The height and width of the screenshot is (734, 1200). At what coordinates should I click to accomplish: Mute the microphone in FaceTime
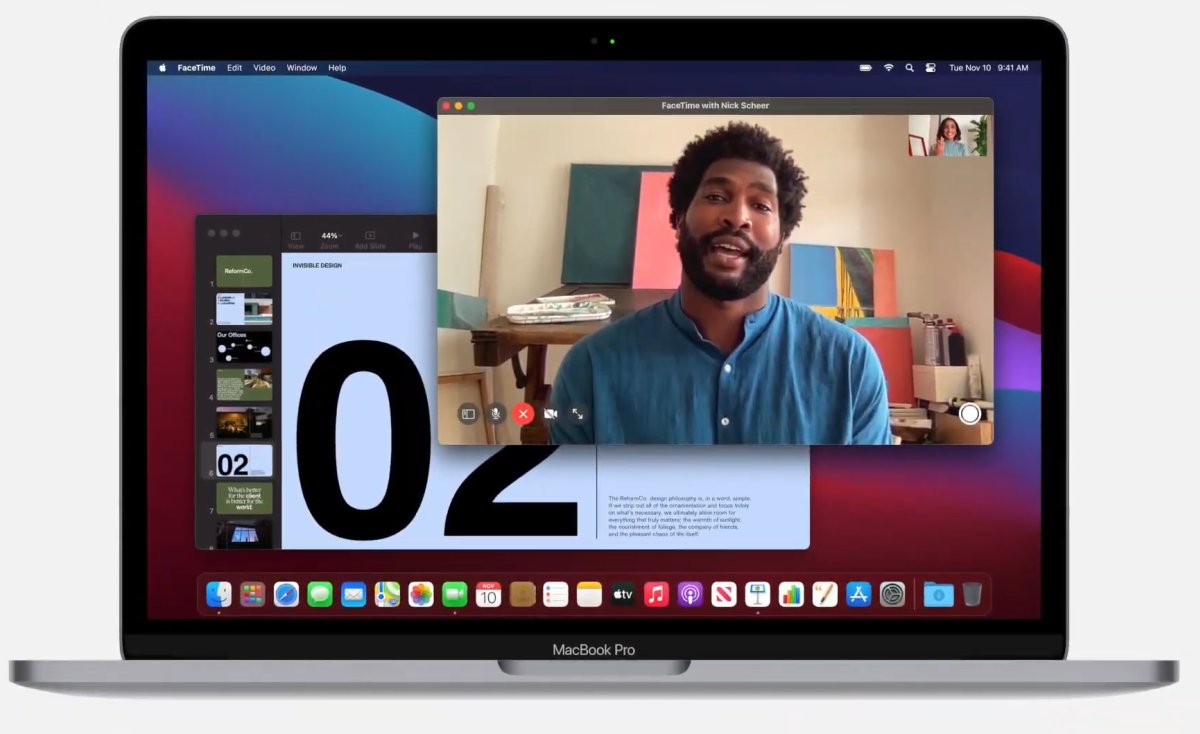[497, 413]
